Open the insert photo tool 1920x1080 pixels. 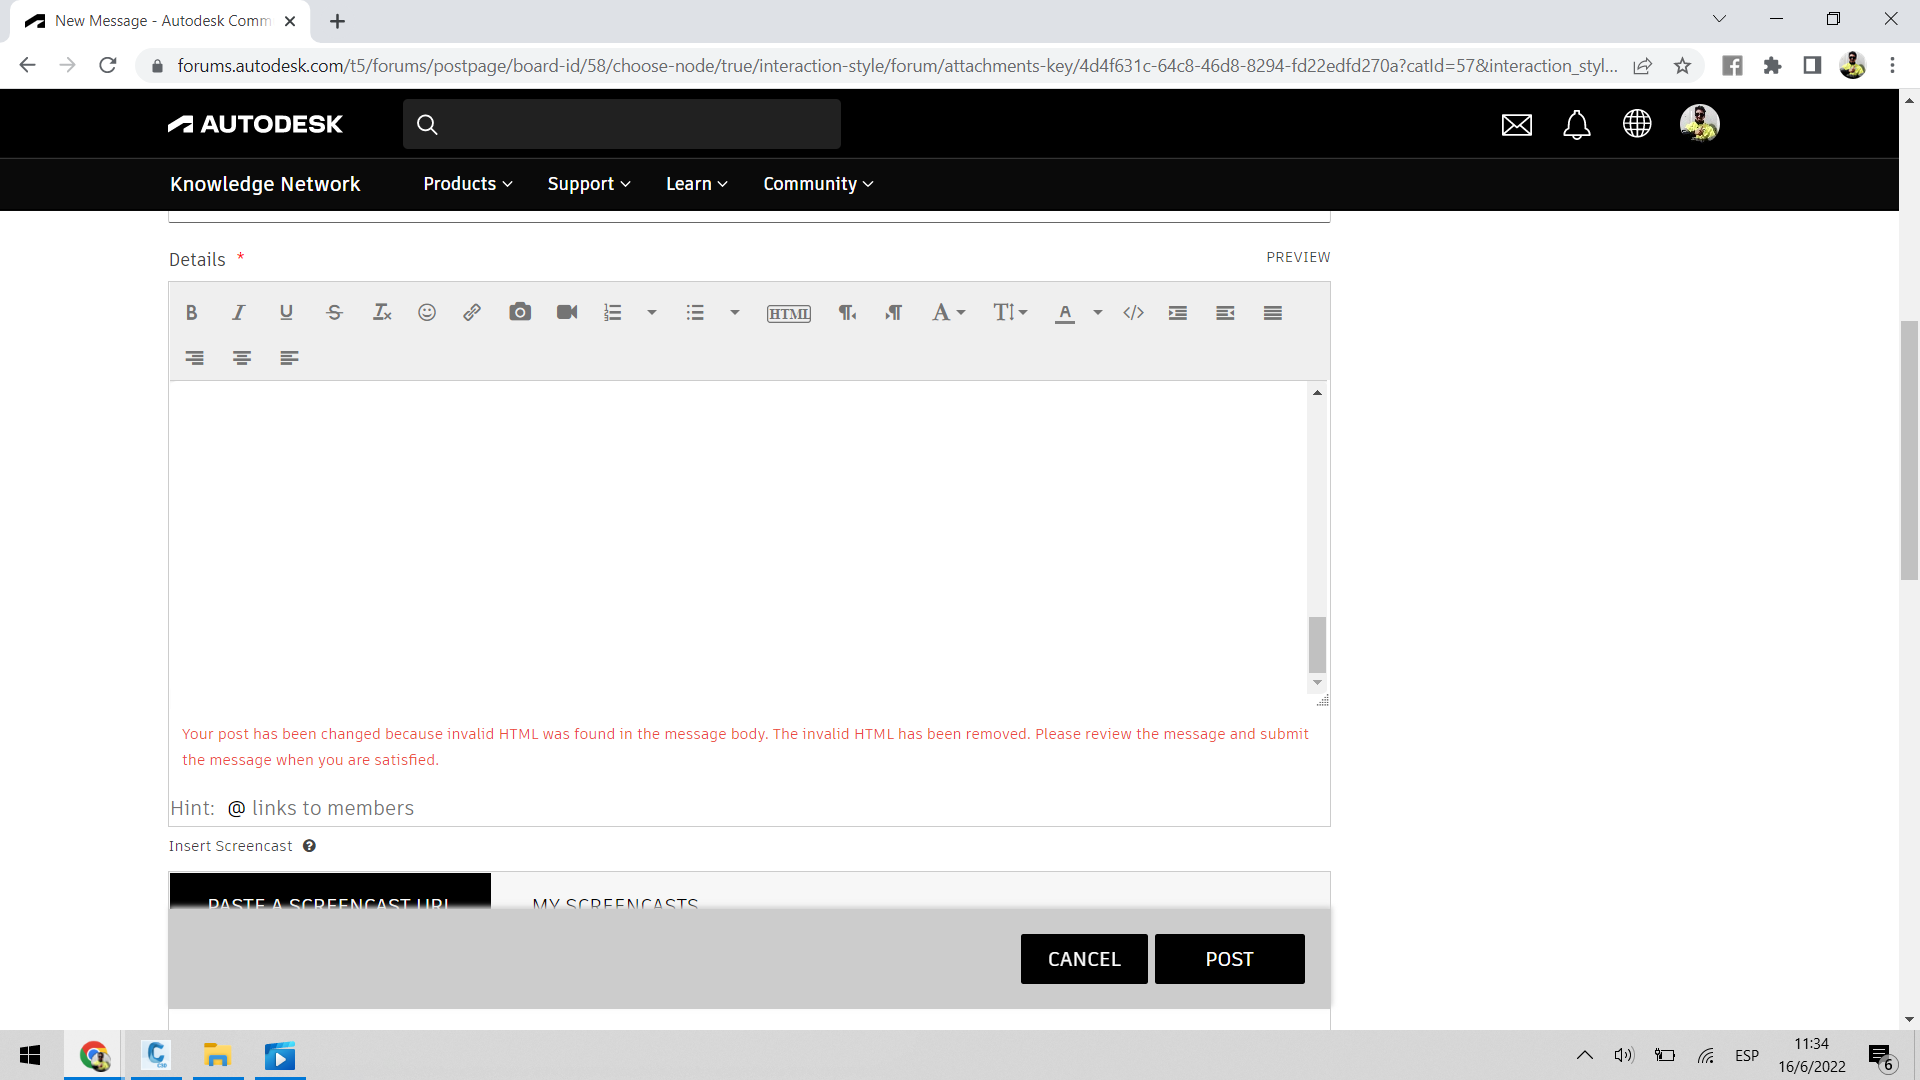tap(520, 313)
